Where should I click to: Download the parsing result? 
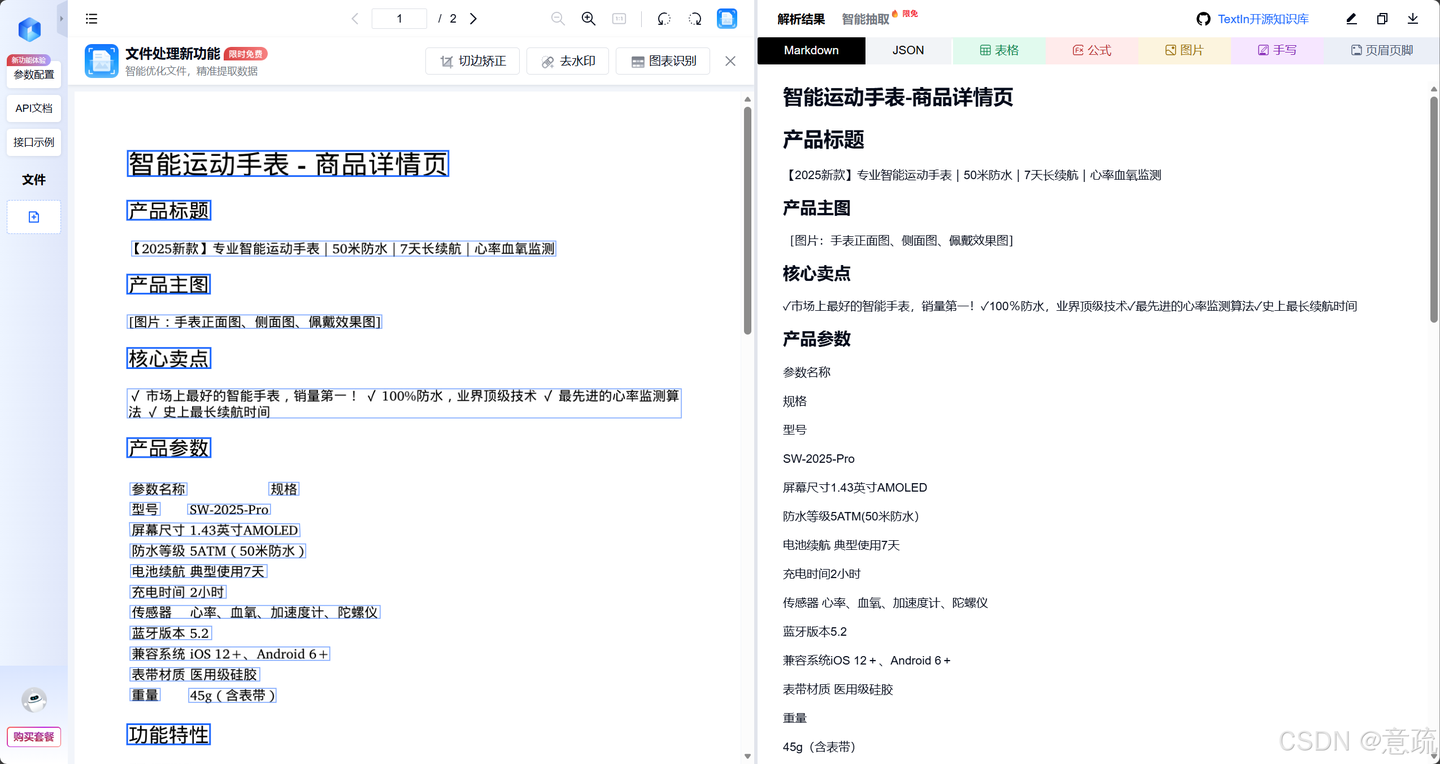1413,19
